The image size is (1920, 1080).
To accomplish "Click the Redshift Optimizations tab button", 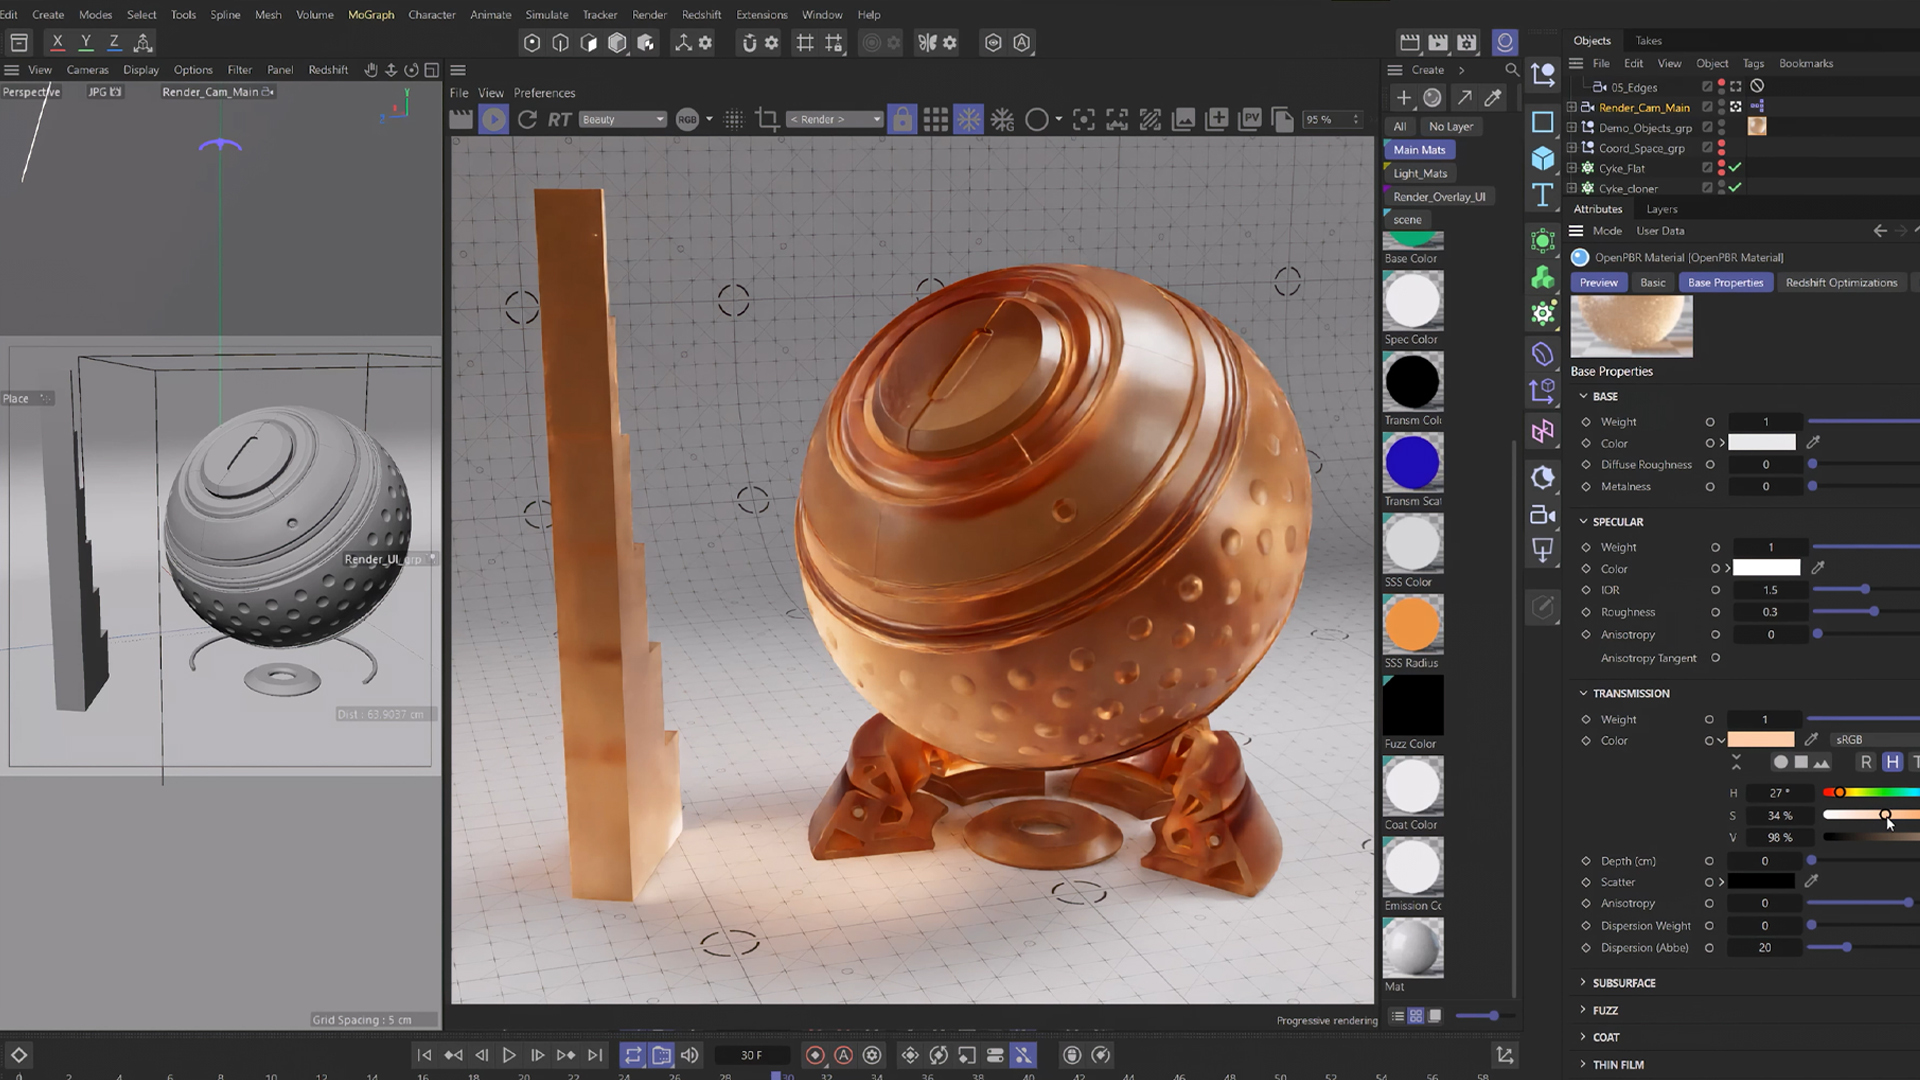I will tap(1841, 282).
